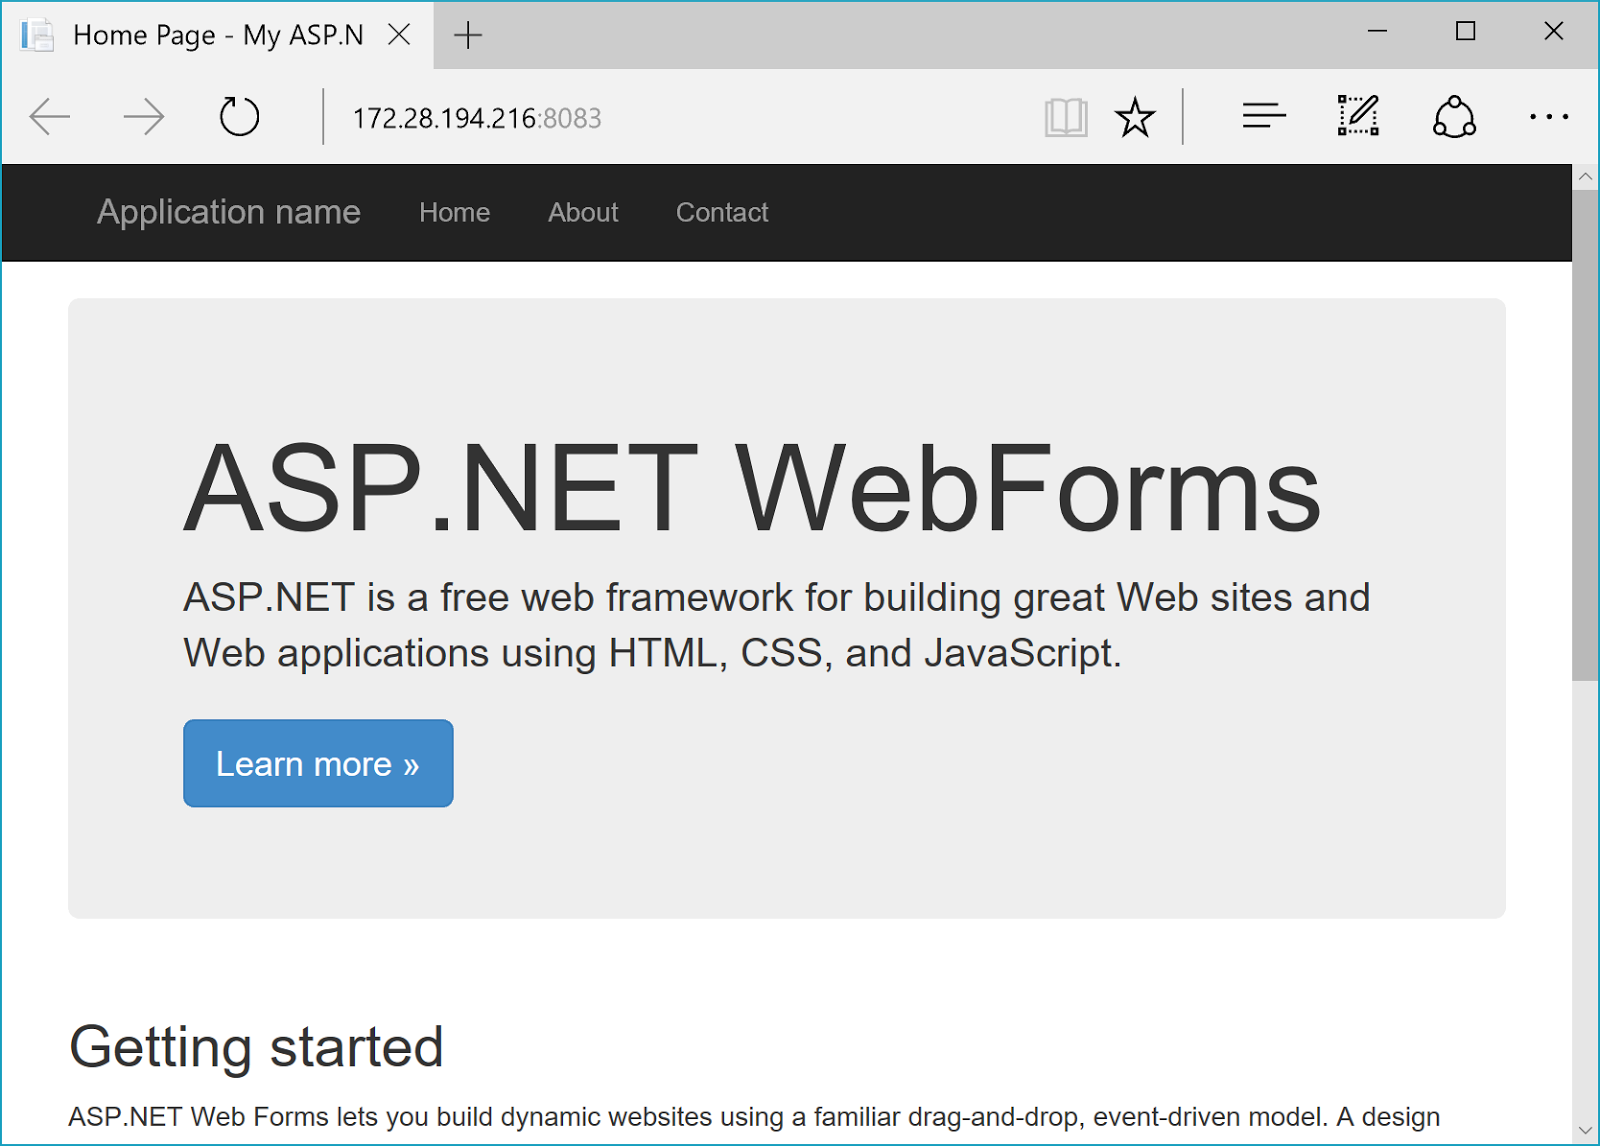Click scrollbar down arrow
Image resolution: width=1600 pixels, height=1146 pixels.
(1585, 1131)
